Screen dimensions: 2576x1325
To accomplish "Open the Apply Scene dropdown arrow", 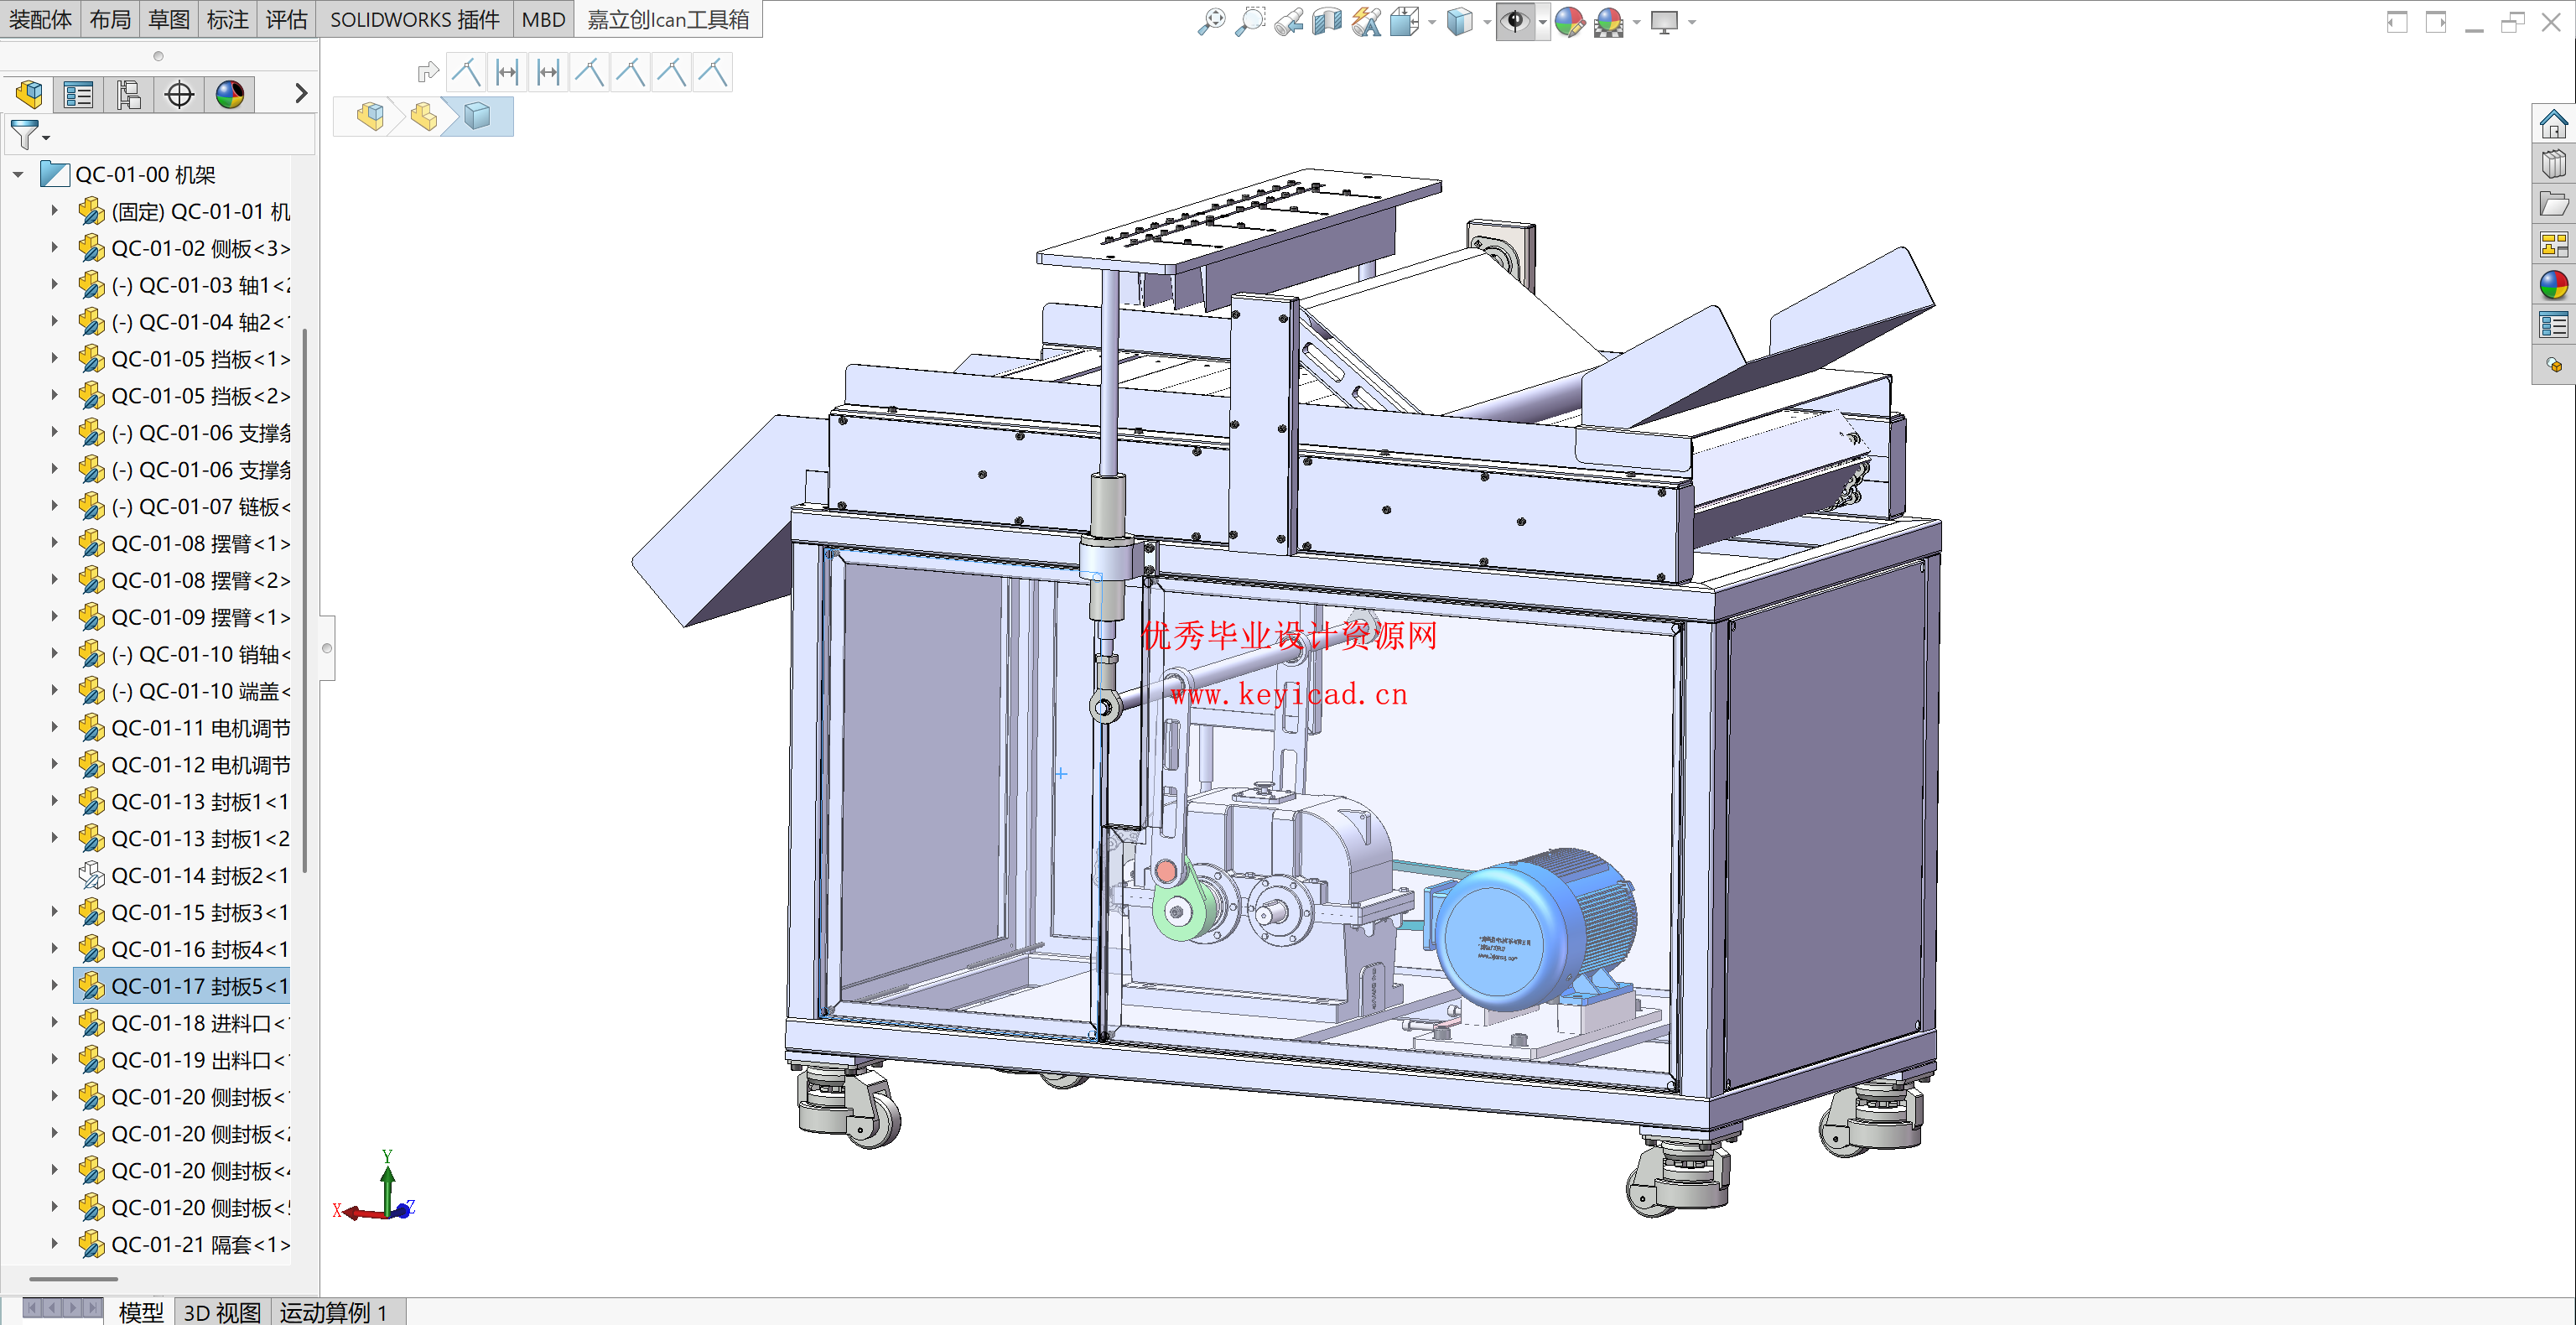I will [x=1637, y=22].
